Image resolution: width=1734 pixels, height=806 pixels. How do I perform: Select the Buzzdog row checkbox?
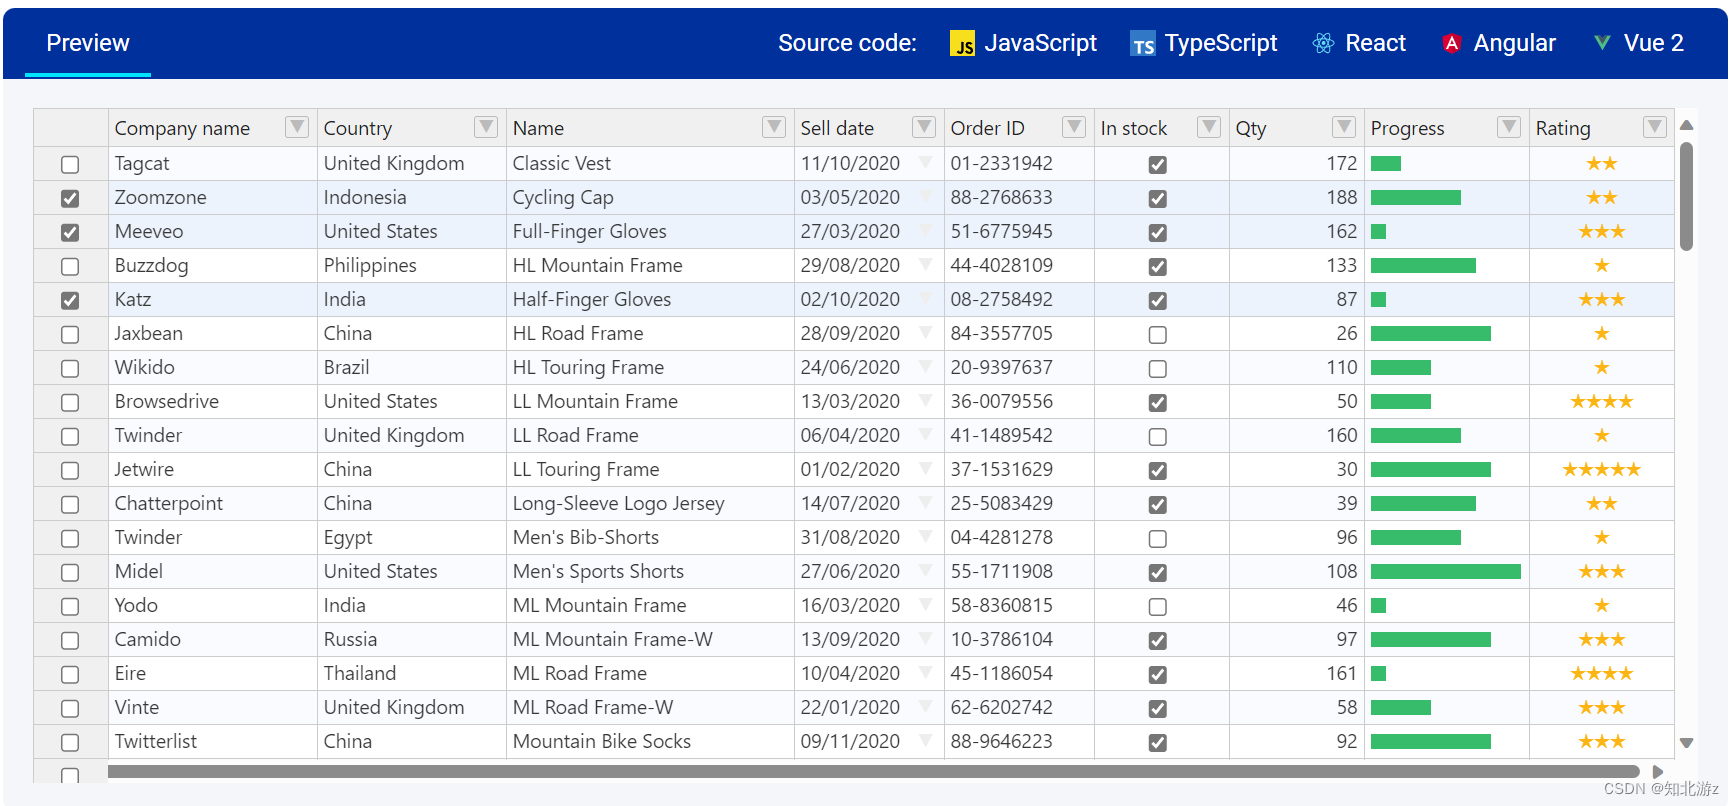click(x=70, y=266)
